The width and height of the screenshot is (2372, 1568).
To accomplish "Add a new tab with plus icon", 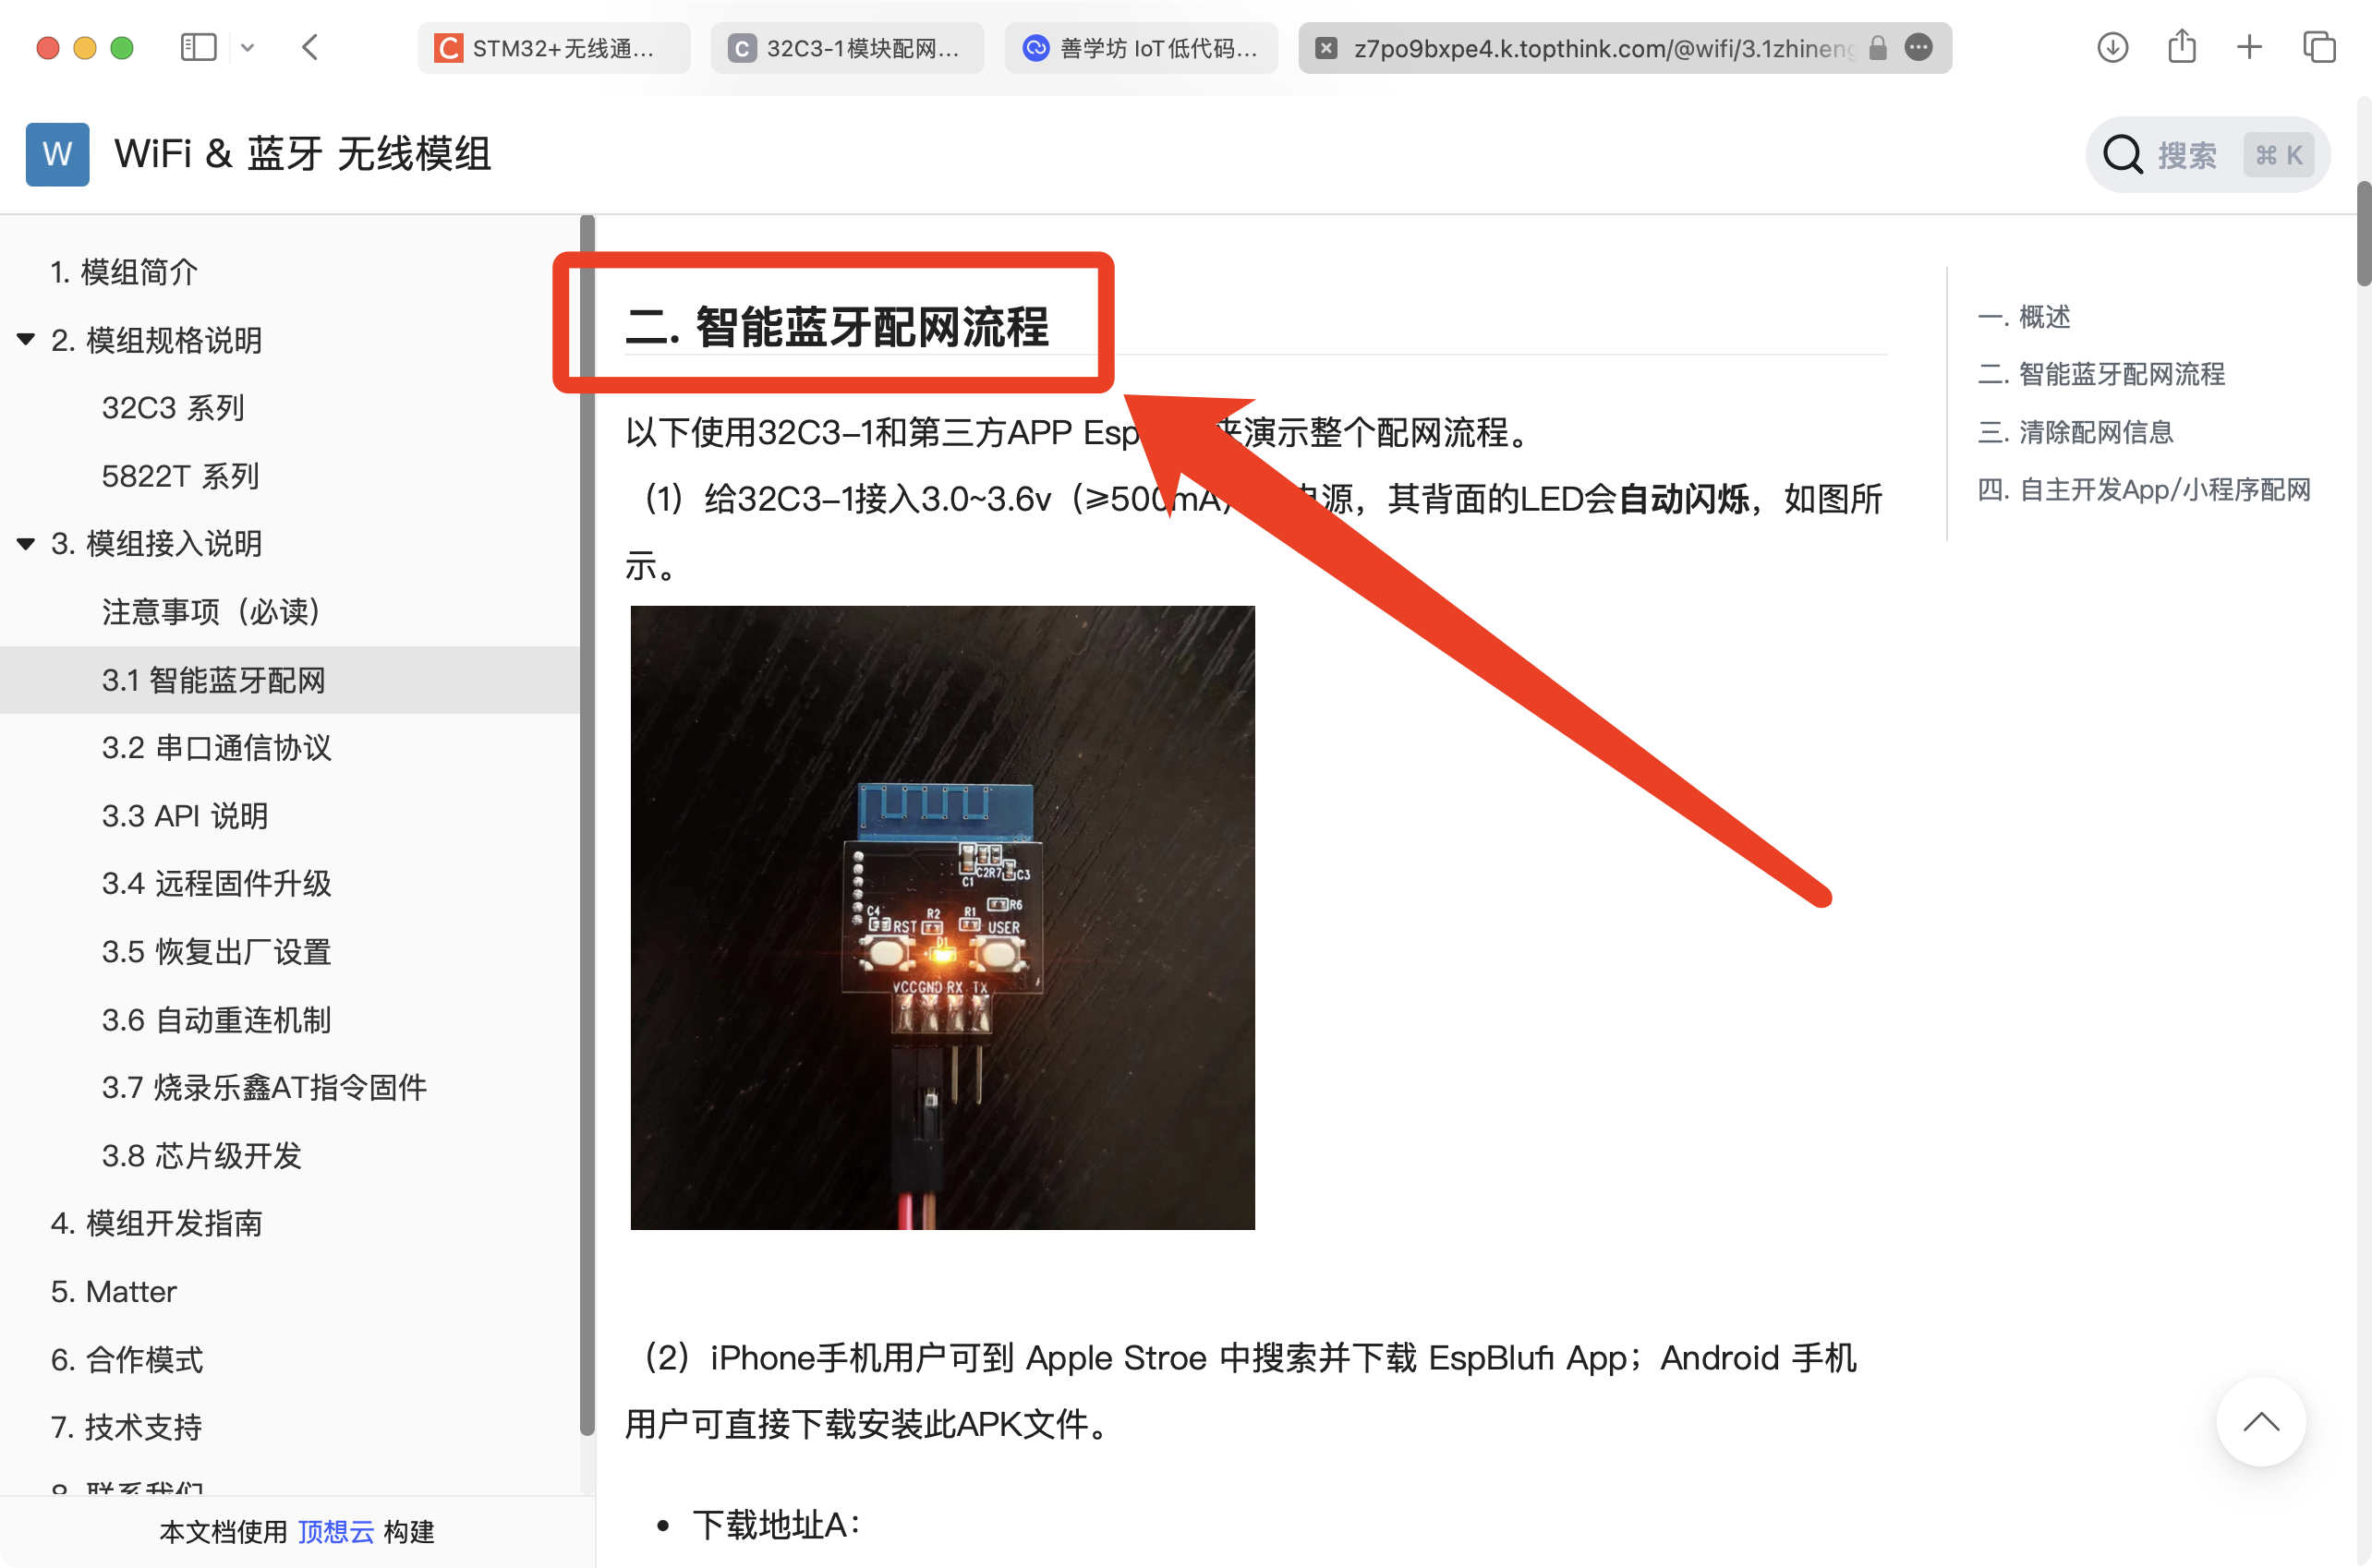I will coord(2249,47).
